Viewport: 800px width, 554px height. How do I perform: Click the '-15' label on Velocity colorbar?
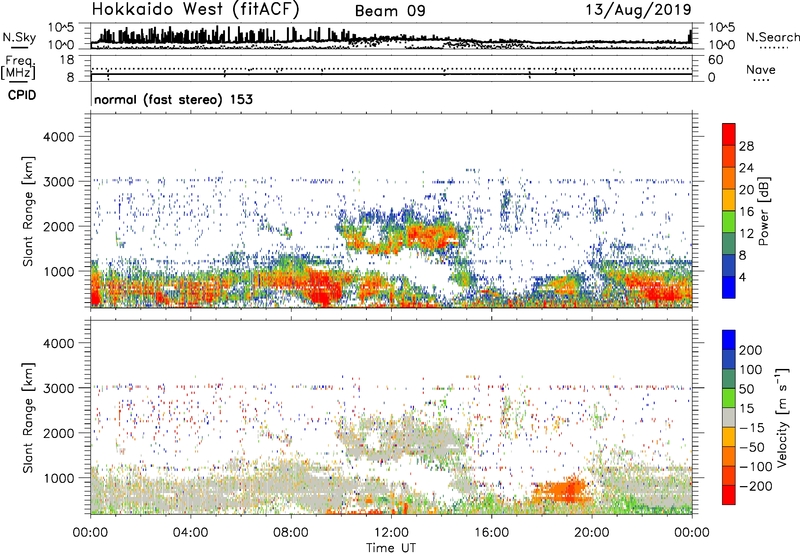[752, 428]
